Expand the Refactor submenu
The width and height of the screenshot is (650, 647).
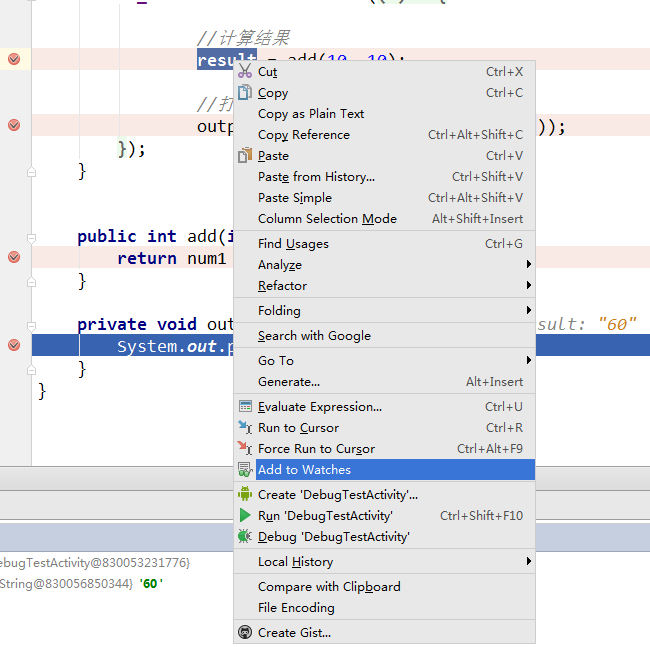click(x=384, y=286)
